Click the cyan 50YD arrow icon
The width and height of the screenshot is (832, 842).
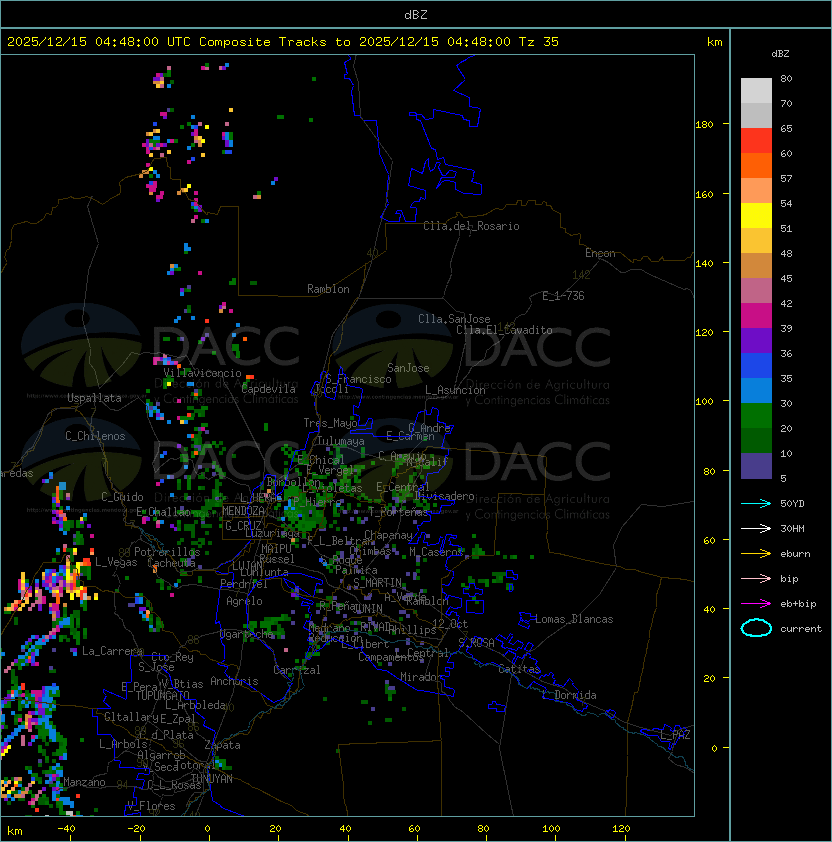tap(756, 504)
